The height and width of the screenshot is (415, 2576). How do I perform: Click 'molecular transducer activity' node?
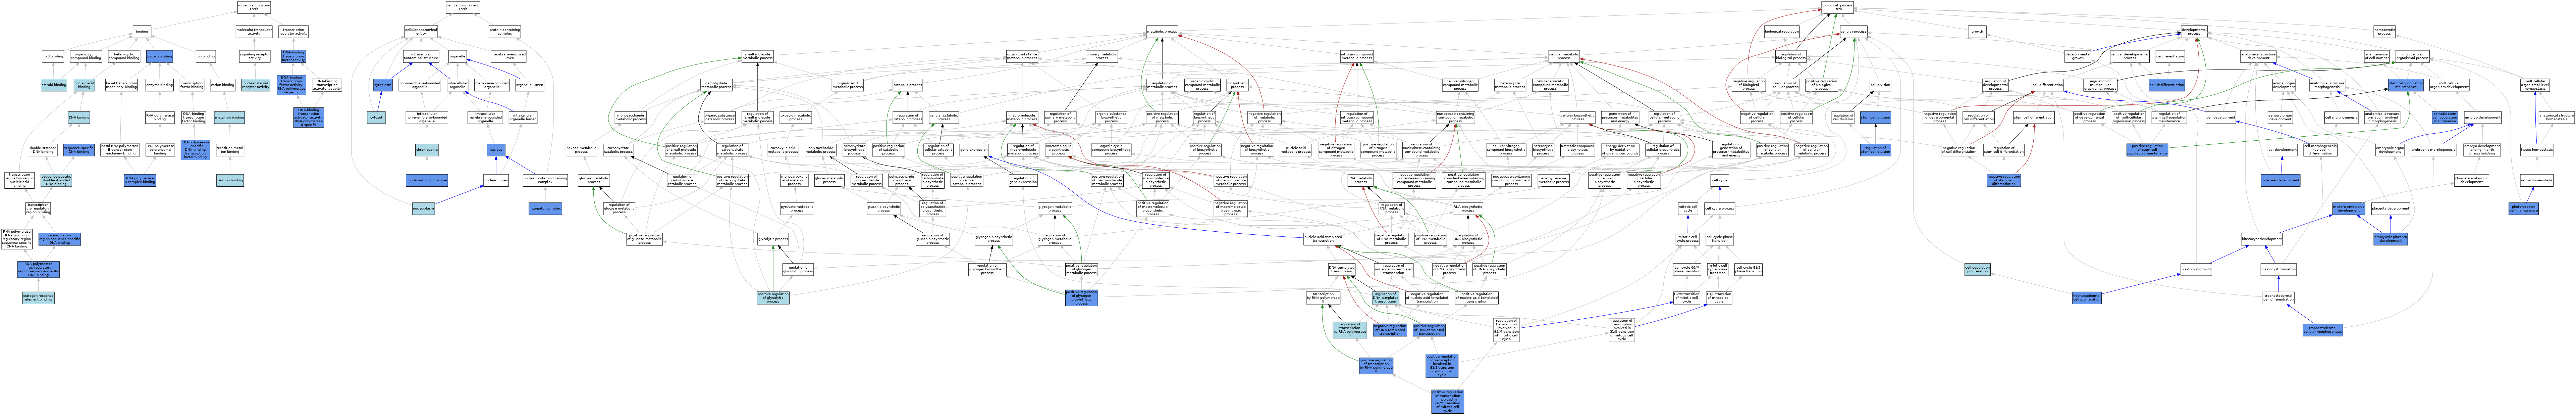point(254,31)
